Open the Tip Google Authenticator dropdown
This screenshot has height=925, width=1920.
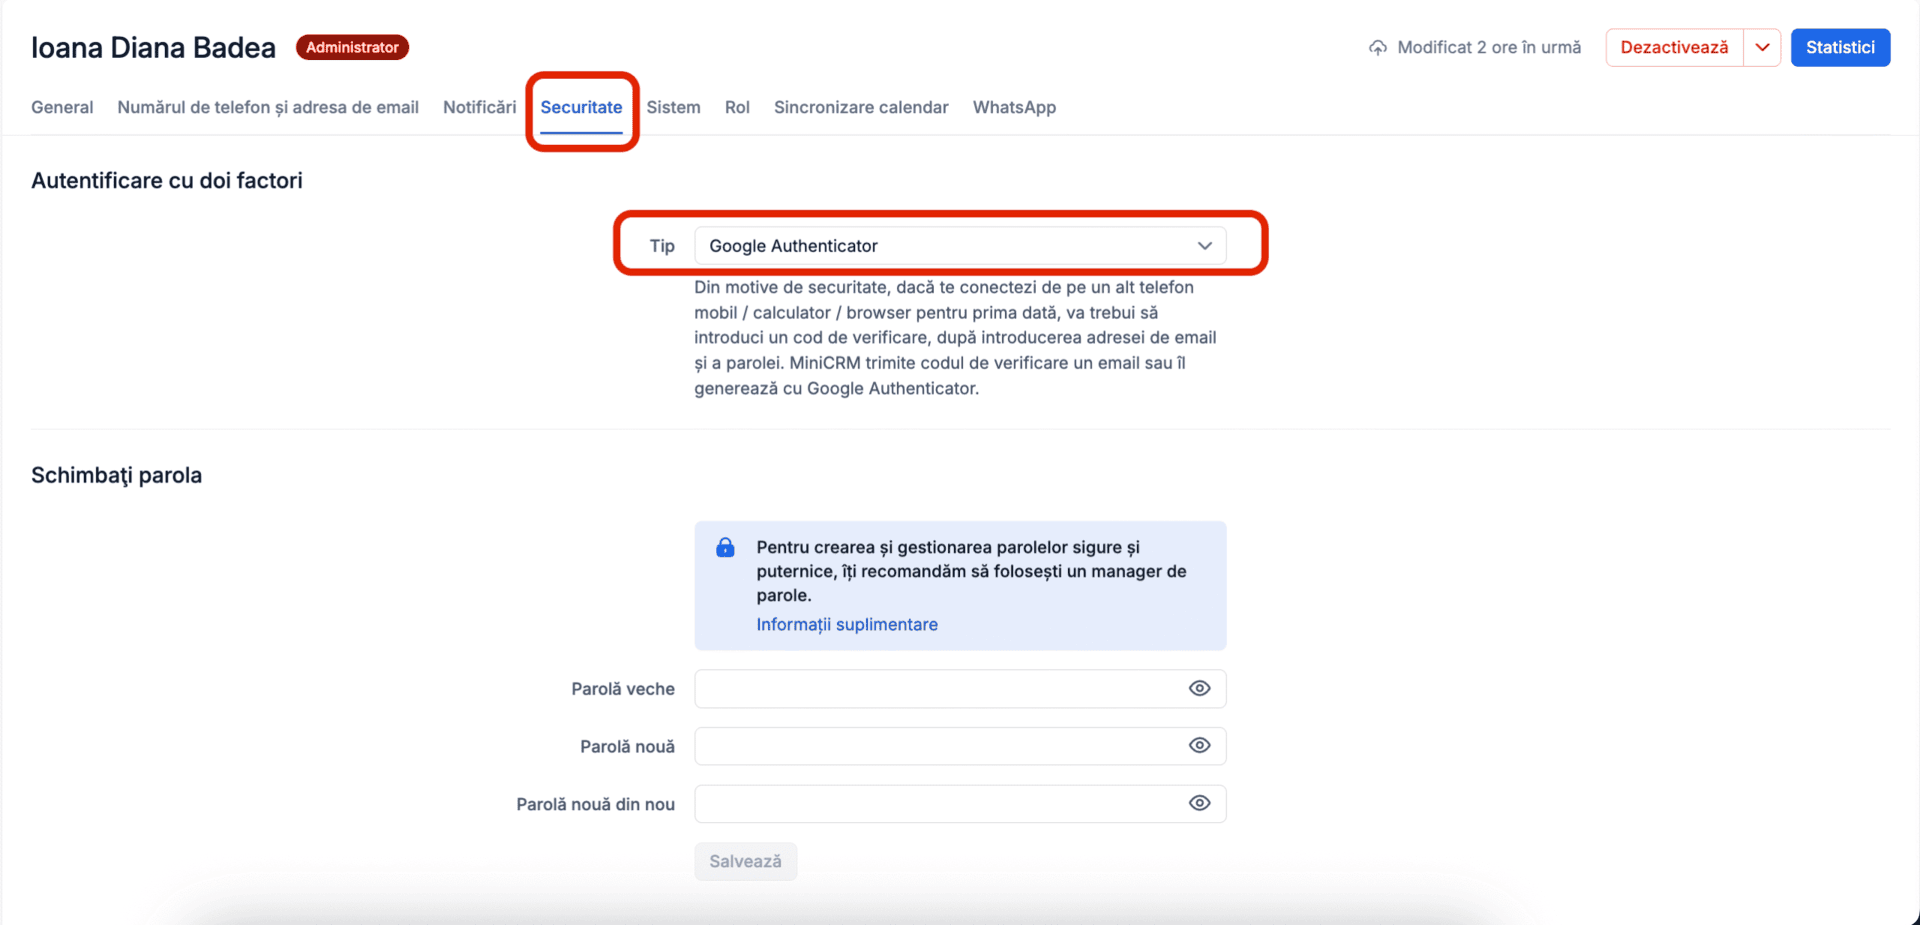(x=960, y=246)
